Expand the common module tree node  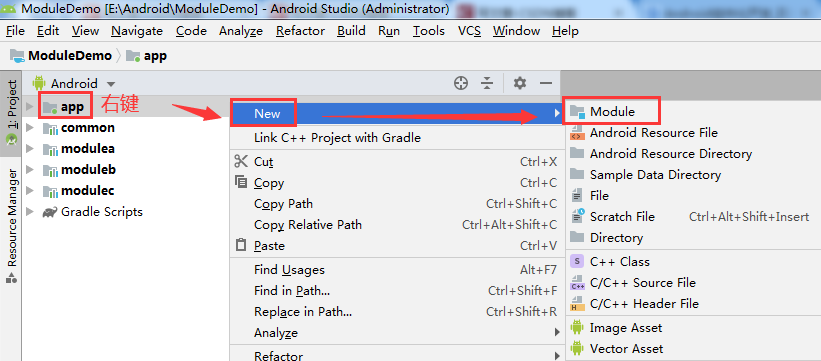click(x=29, y=128)
